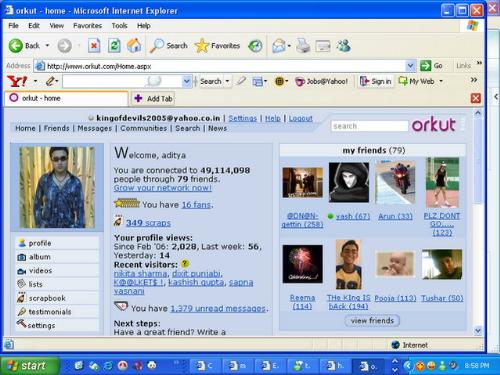Open the Search magnifier toolbar button

pyautogui.click(x=168, y=46)
